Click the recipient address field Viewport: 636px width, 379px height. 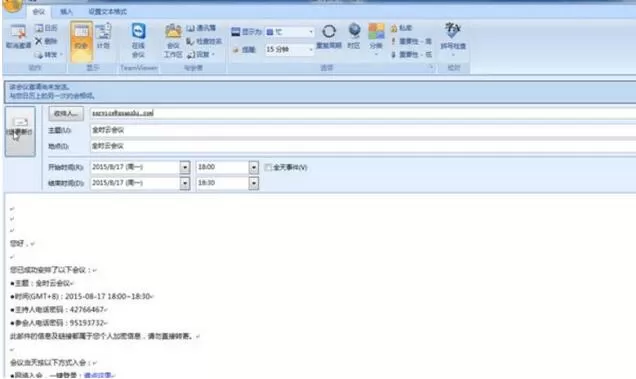click(x=363, y=113)
